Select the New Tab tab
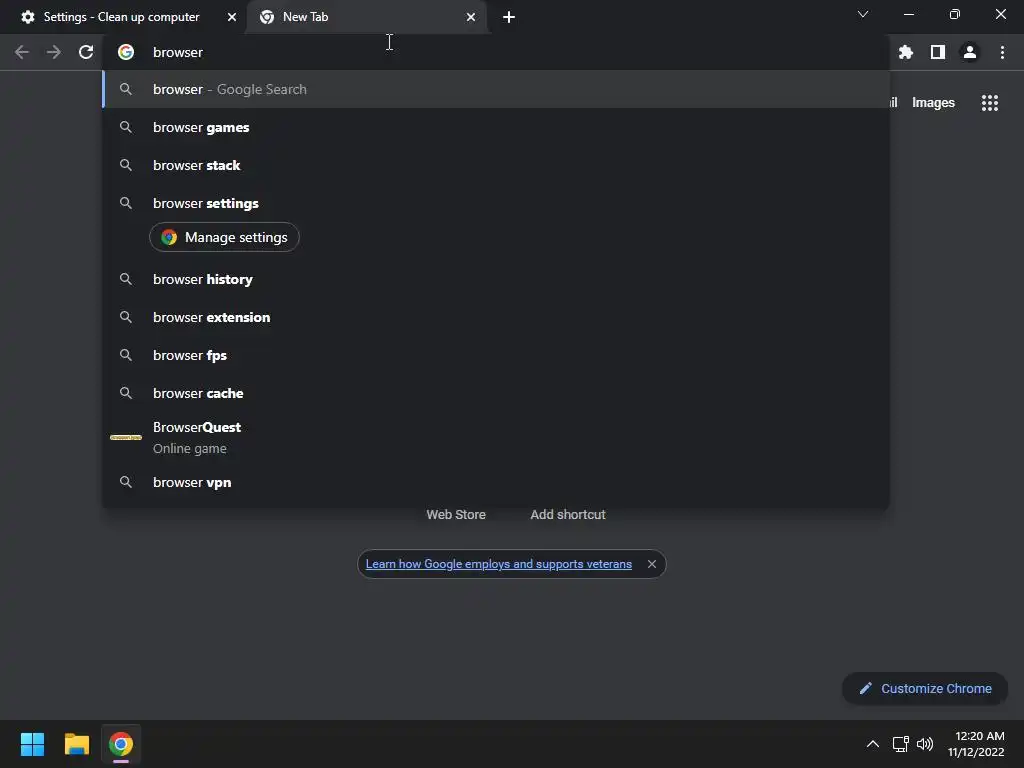Viewport: 1024px width, 768px height. tap(366, 17)
